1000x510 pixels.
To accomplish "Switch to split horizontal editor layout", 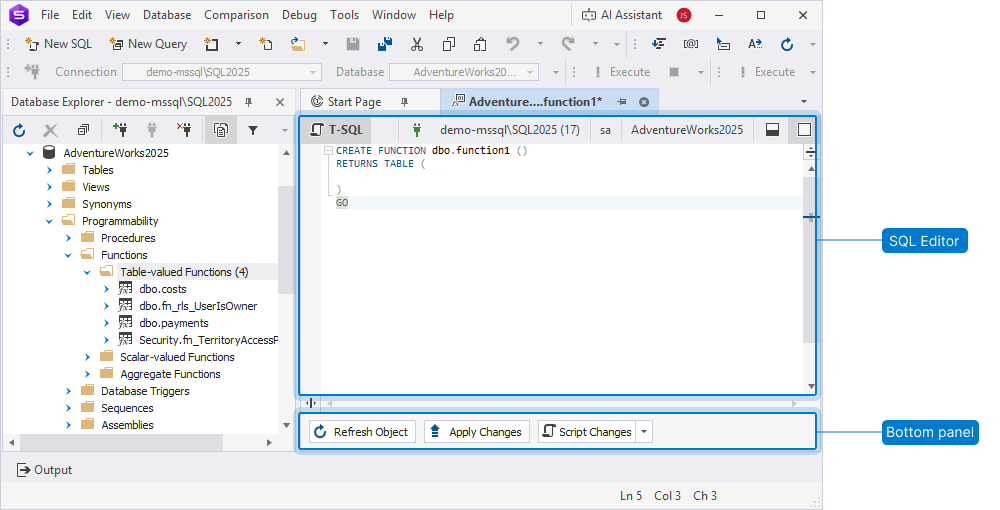I will point(772,130).
